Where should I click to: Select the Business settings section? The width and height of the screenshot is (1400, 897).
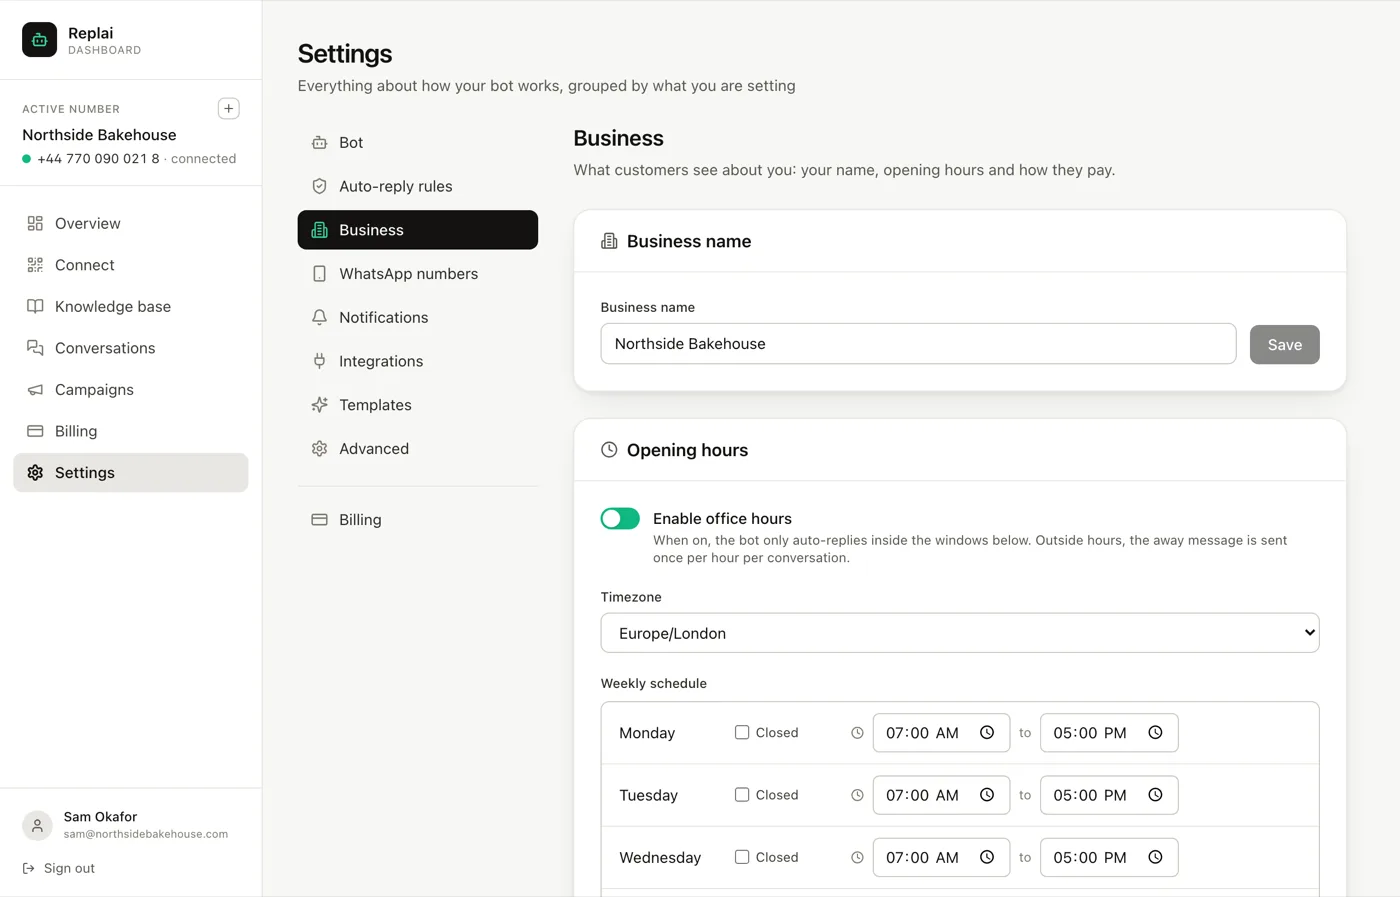[418, 230]
